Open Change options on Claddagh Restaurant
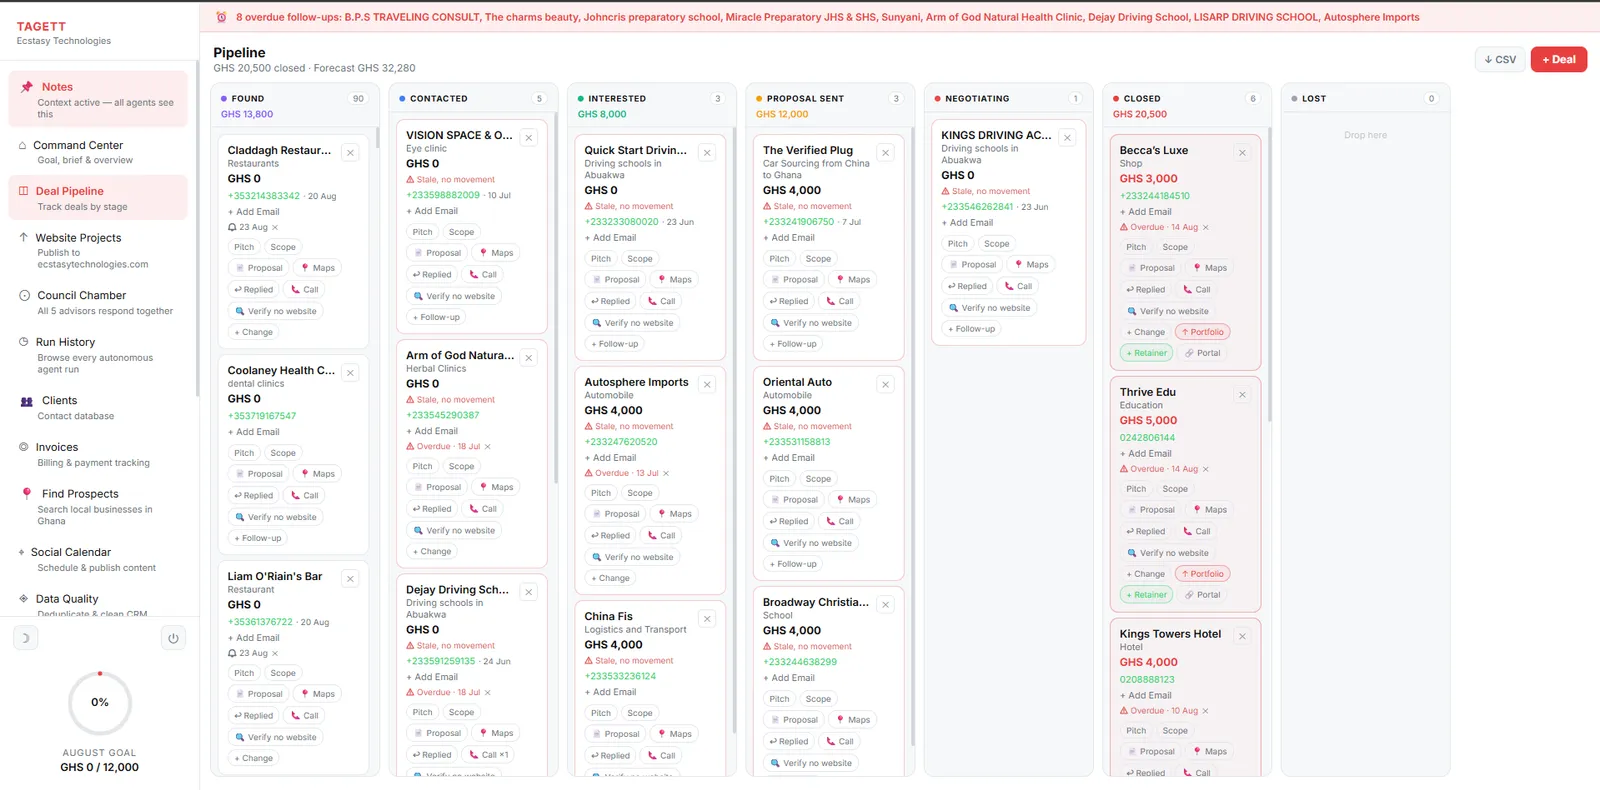 tap(252, 332)
